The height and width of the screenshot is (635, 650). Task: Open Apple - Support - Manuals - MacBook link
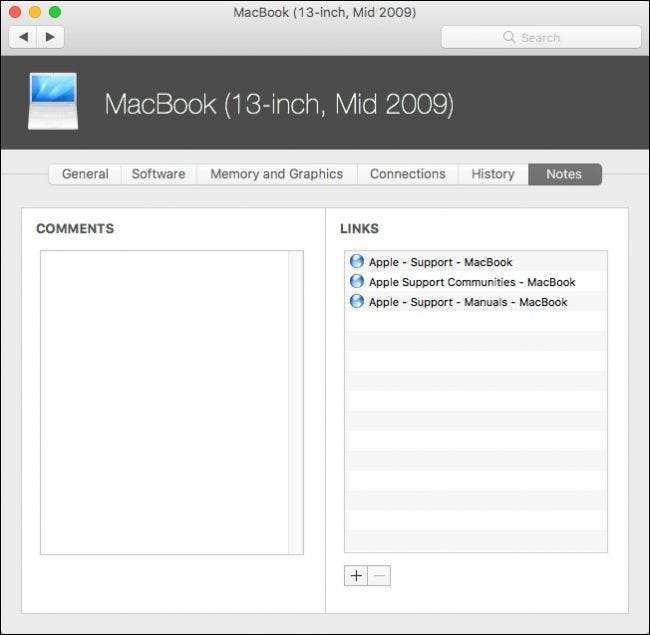point(468,302)
